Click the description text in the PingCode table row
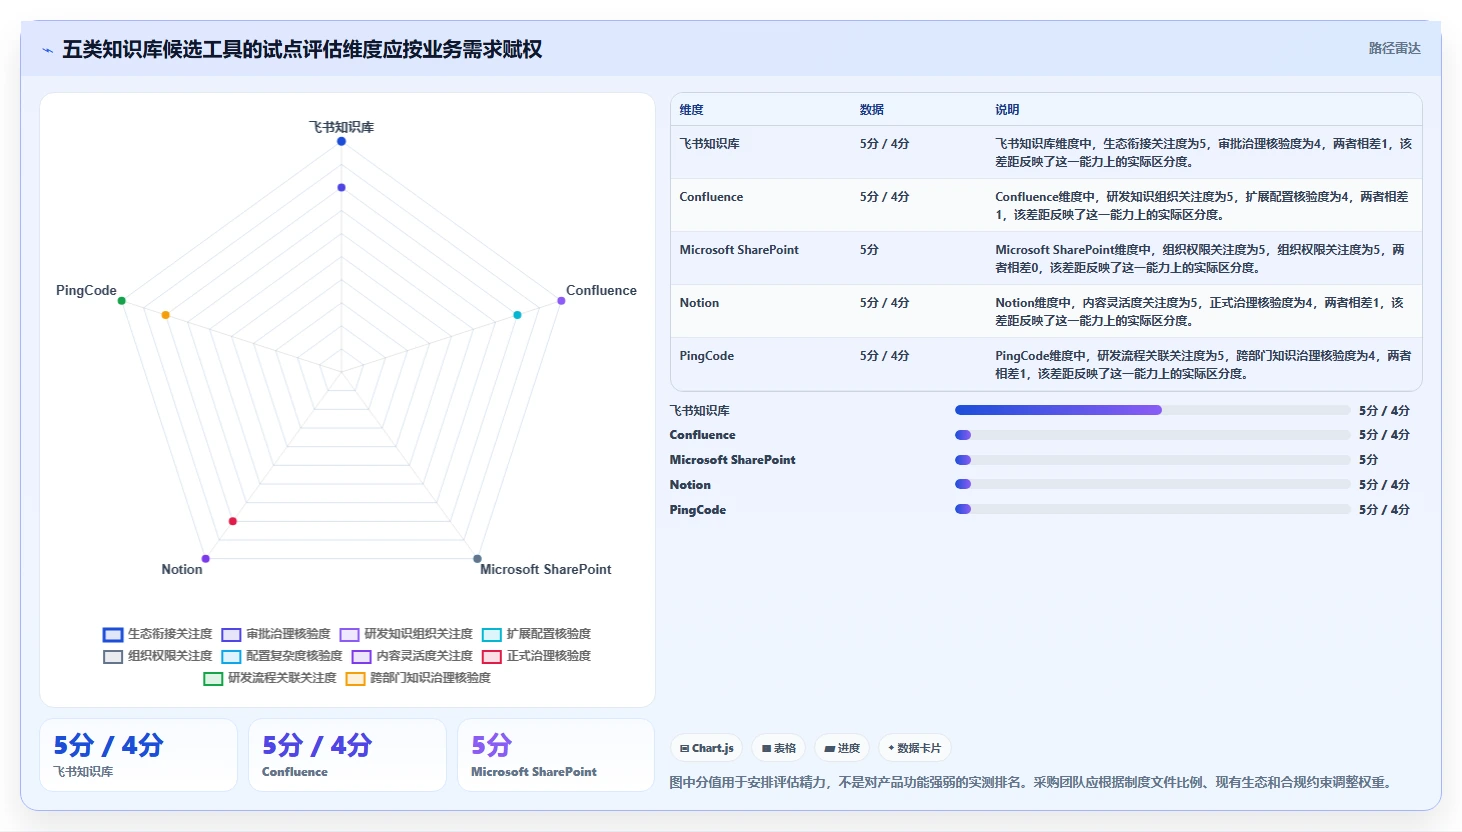The width and height of the screenshot is (1462, 832). tap(1203, 365)
